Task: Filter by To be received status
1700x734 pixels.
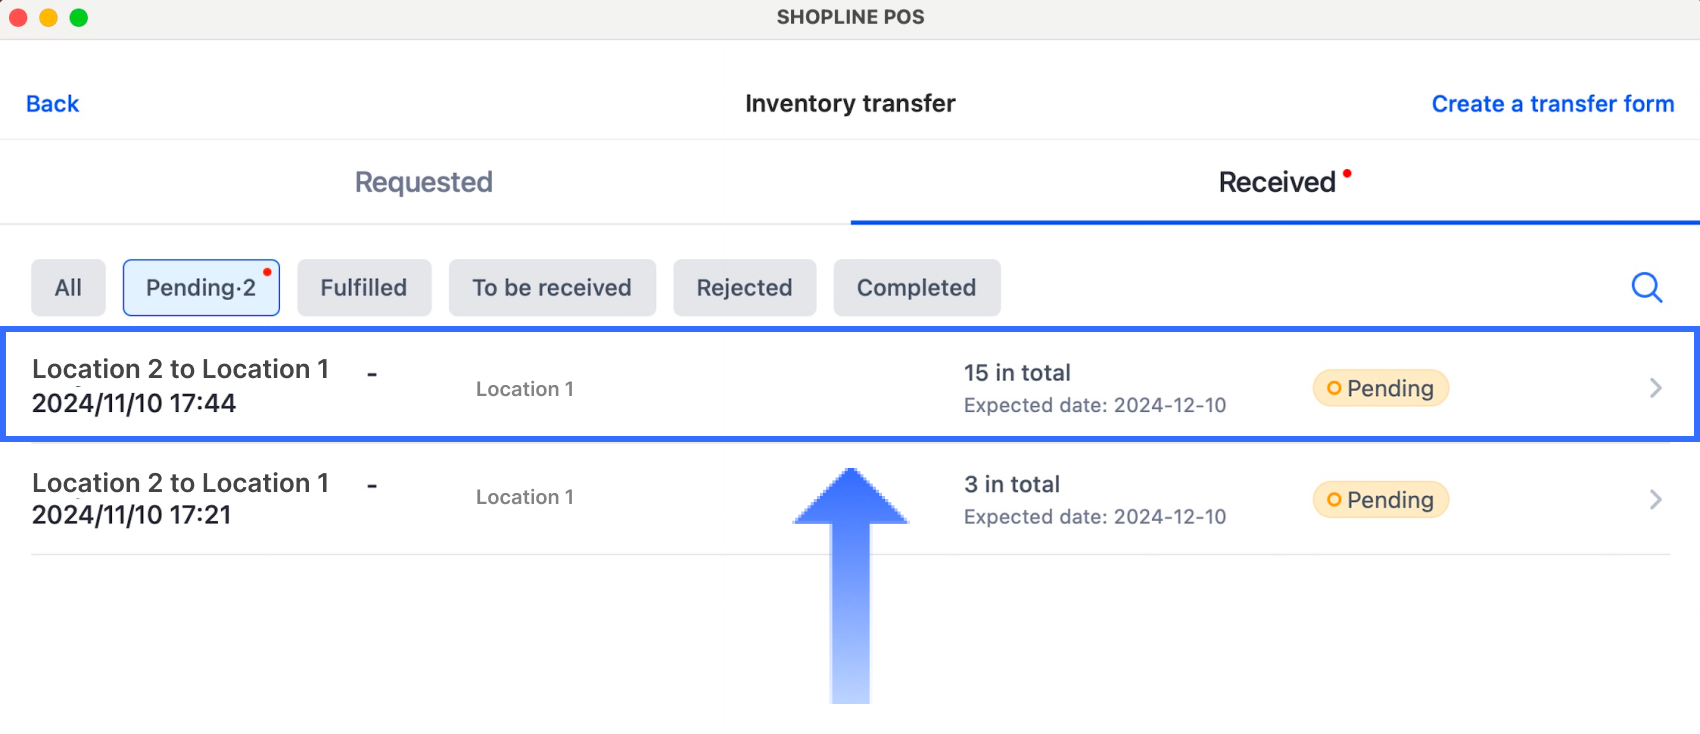Action: (x=552, y=288)
